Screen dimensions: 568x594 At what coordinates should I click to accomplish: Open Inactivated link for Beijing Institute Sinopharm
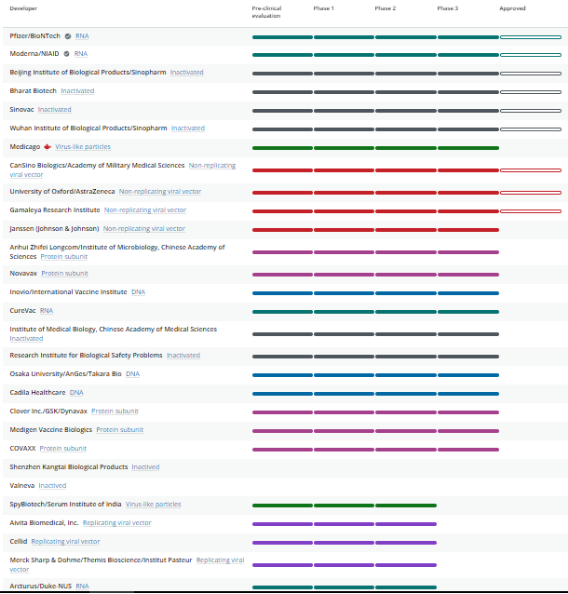pos(187,72)
